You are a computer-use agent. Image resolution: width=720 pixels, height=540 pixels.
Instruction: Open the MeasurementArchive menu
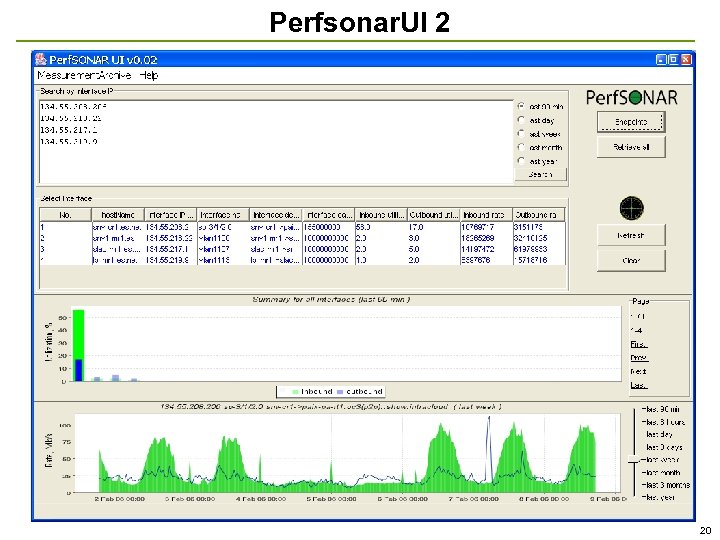tap(84, 75)
